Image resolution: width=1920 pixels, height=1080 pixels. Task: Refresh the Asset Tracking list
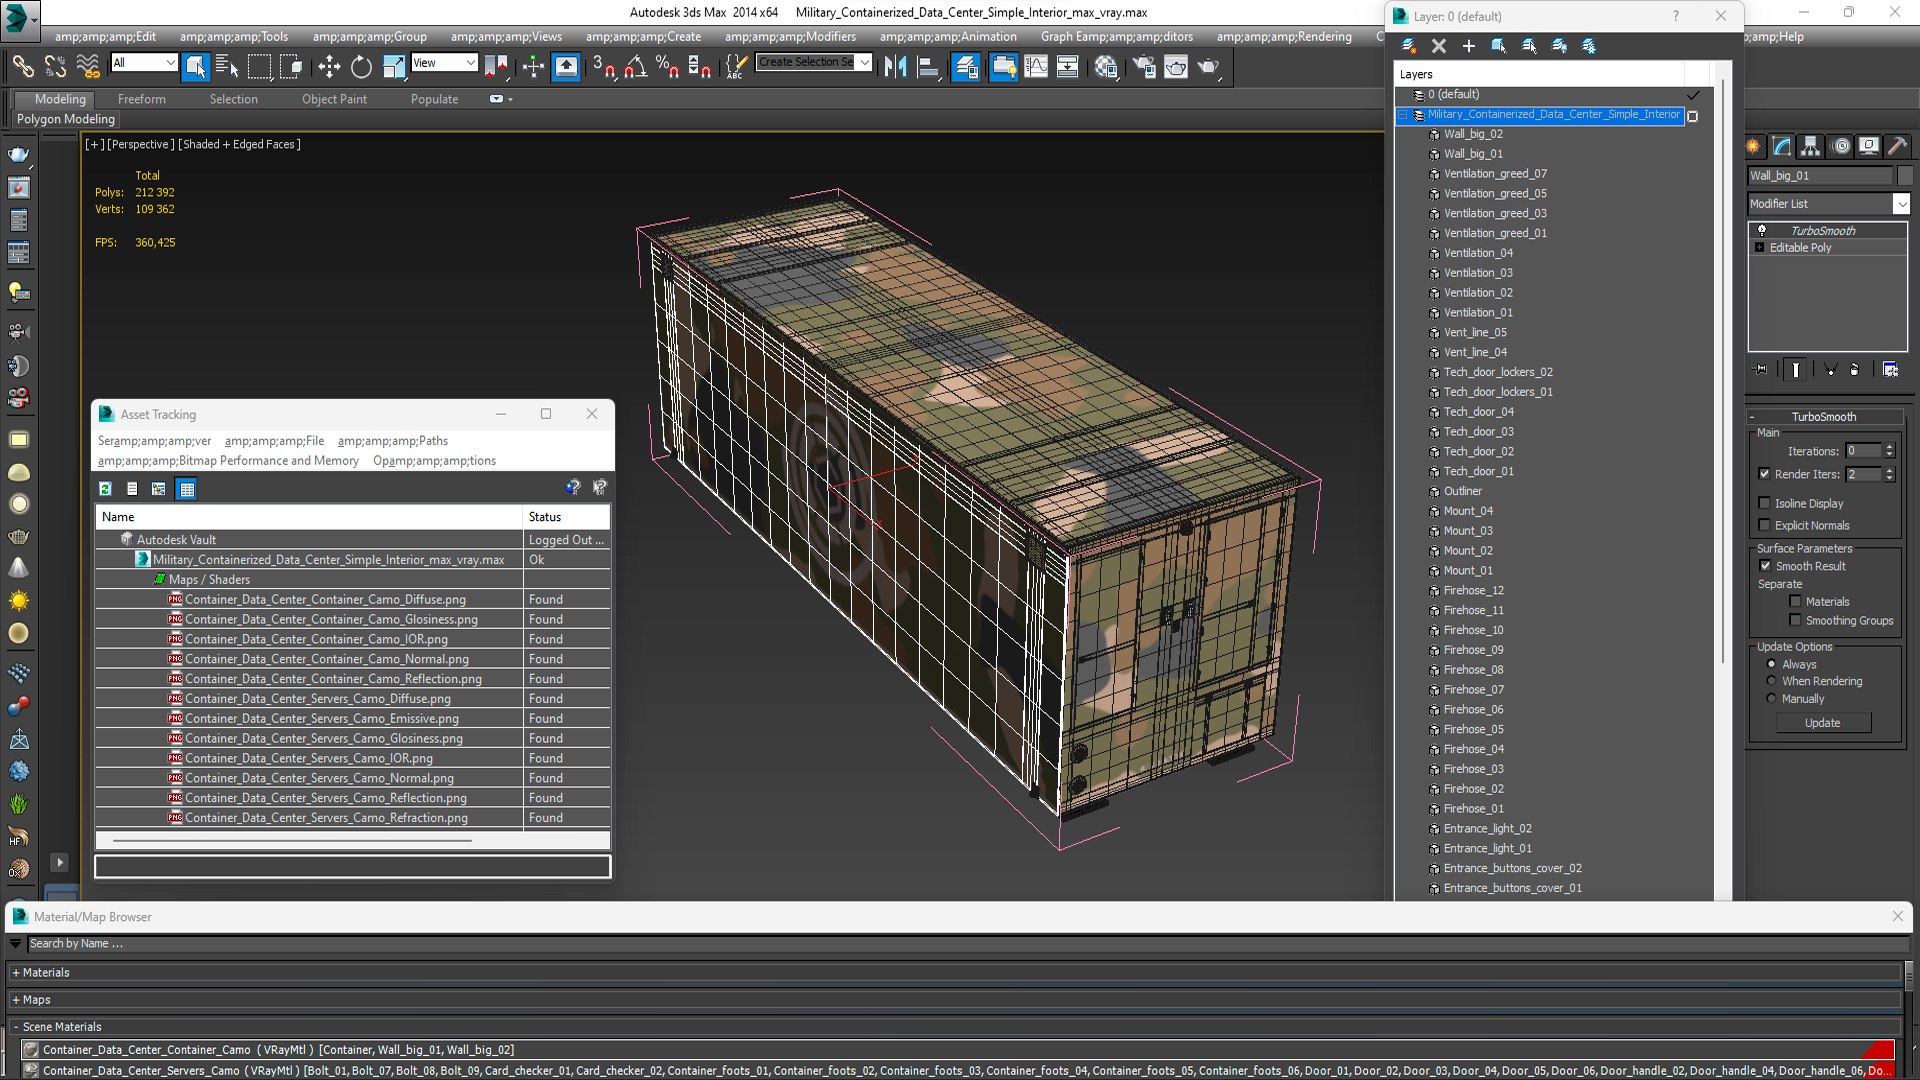105,489
